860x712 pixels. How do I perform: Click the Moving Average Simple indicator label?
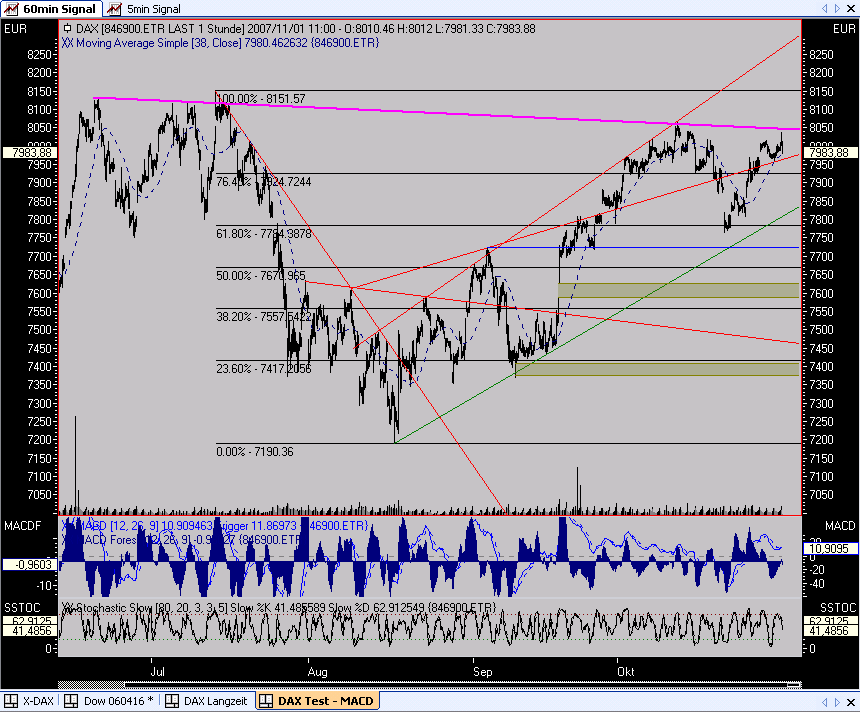(x=227, y=43)
